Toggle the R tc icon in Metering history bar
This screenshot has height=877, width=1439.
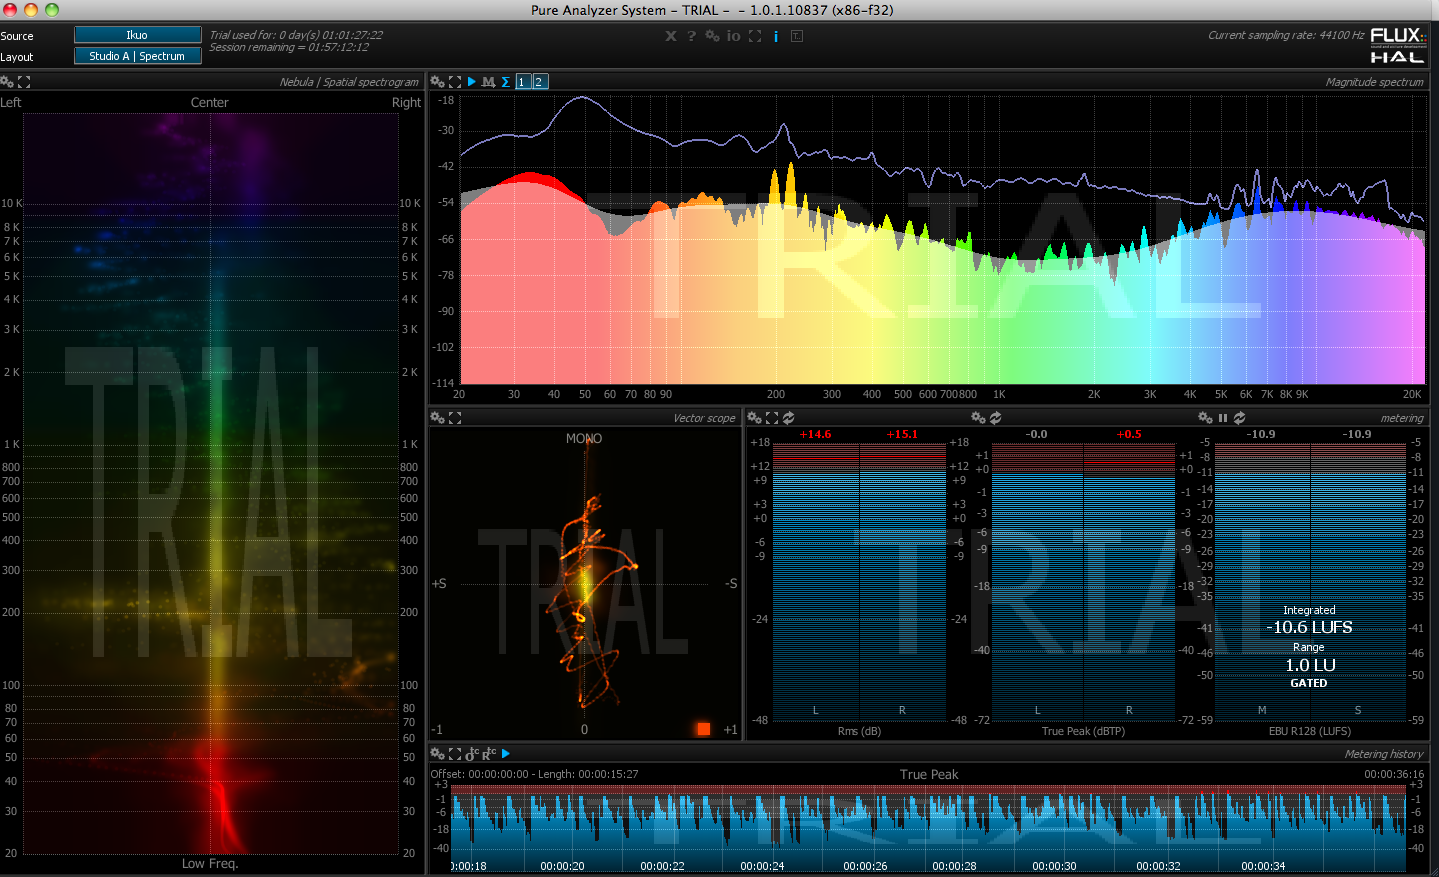click(x=487, y=754)
